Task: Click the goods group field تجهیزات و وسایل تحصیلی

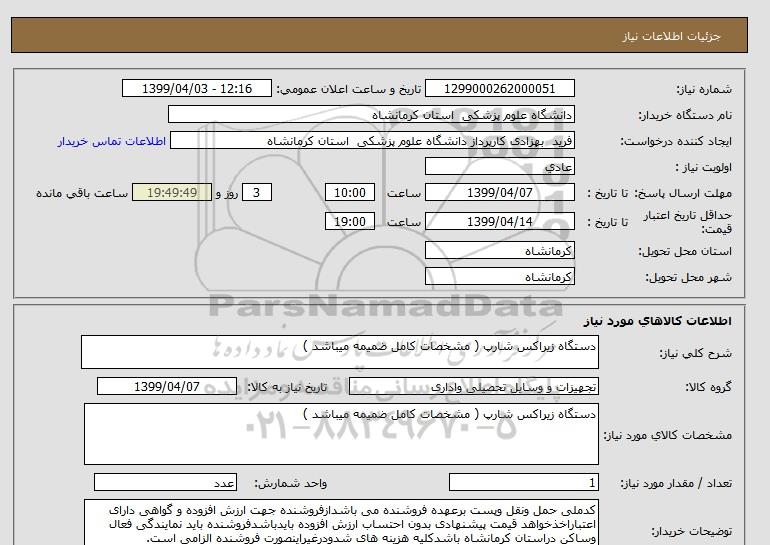Action: 473,387
